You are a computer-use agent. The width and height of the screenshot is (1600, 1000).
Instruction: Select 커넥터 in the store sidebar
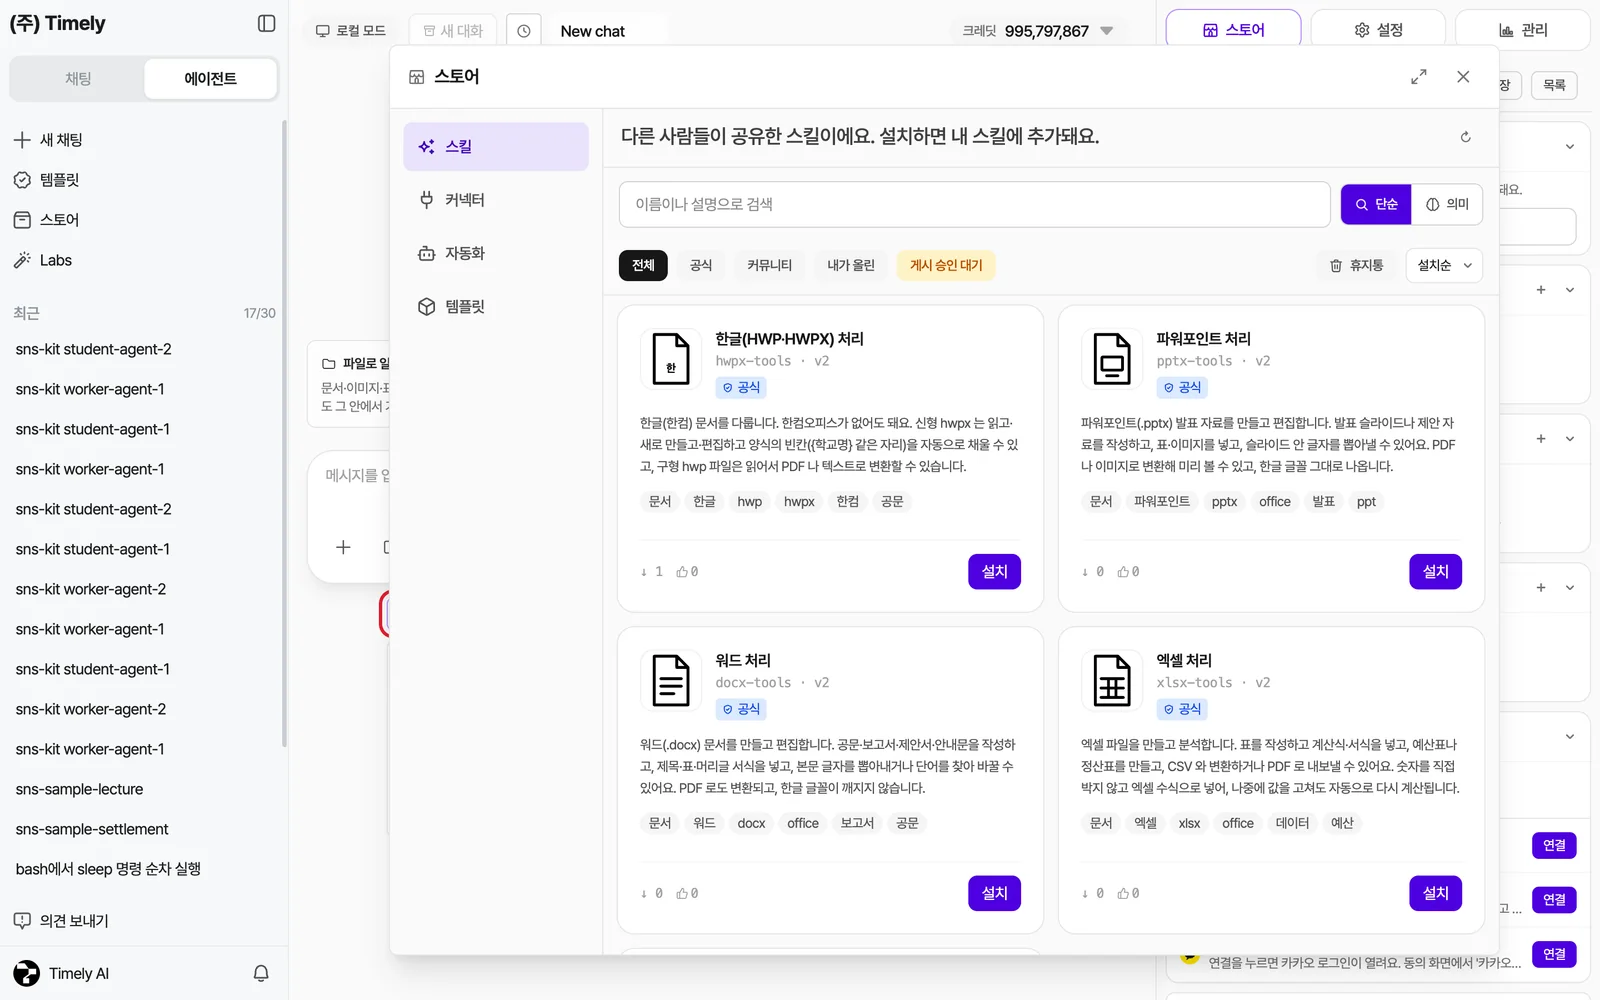[x=496, y=200]
